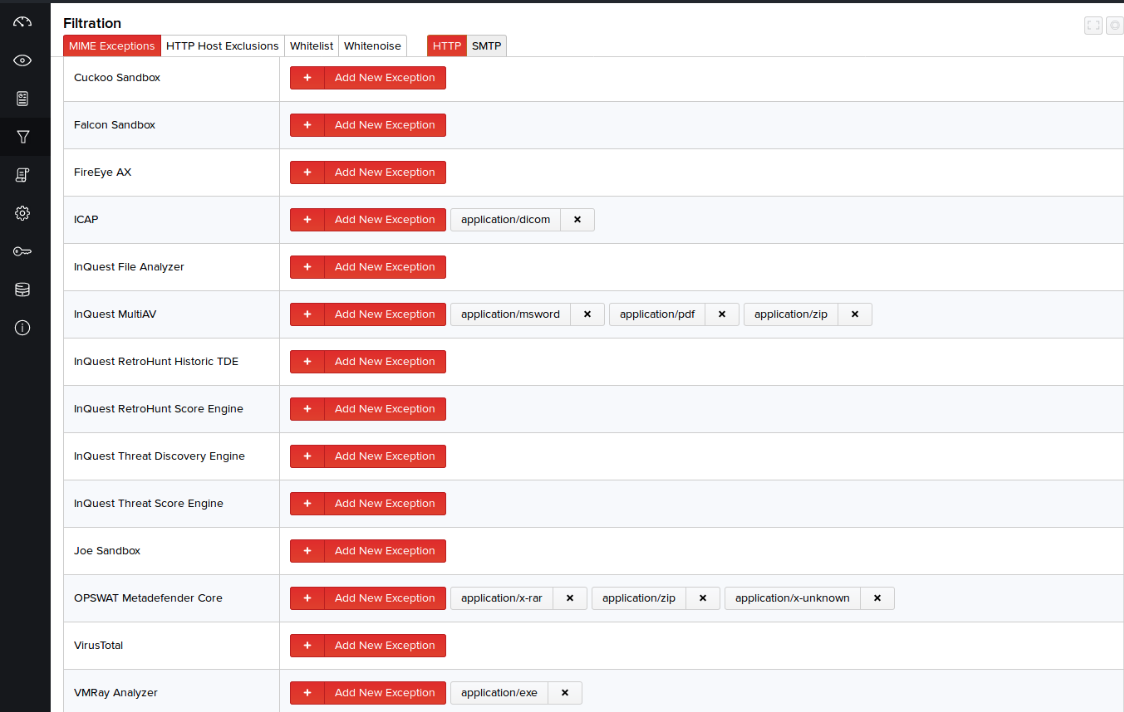Click the FireEye AX row name
The image size is (1124, 712).
[103, 172]
